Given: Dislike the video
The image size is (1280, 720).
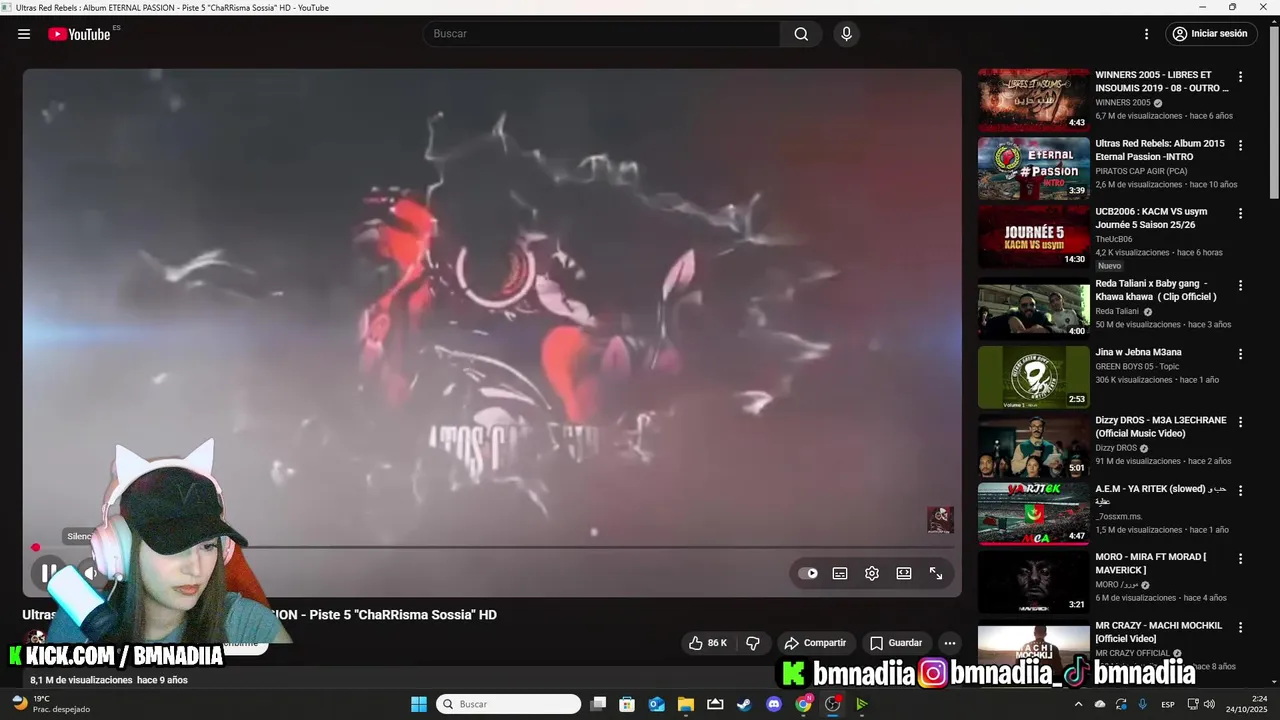Looking at the screenshot, I should pos(753,643).
